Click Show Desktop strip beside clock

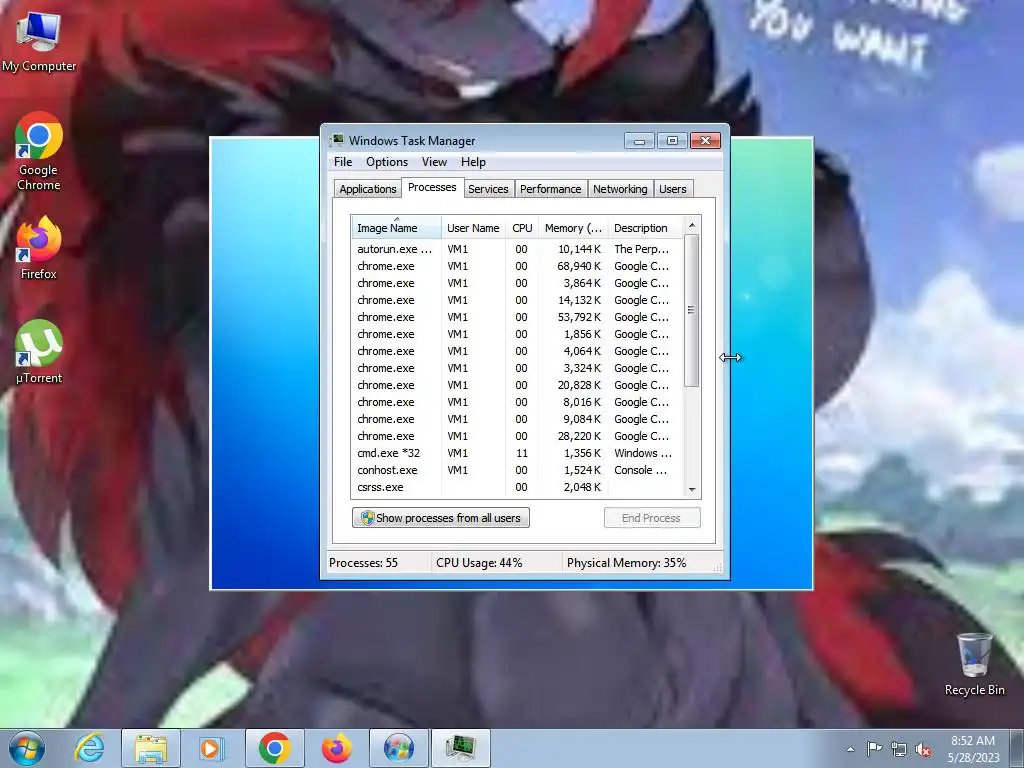pyautogui.click(x=1017, y=748)
